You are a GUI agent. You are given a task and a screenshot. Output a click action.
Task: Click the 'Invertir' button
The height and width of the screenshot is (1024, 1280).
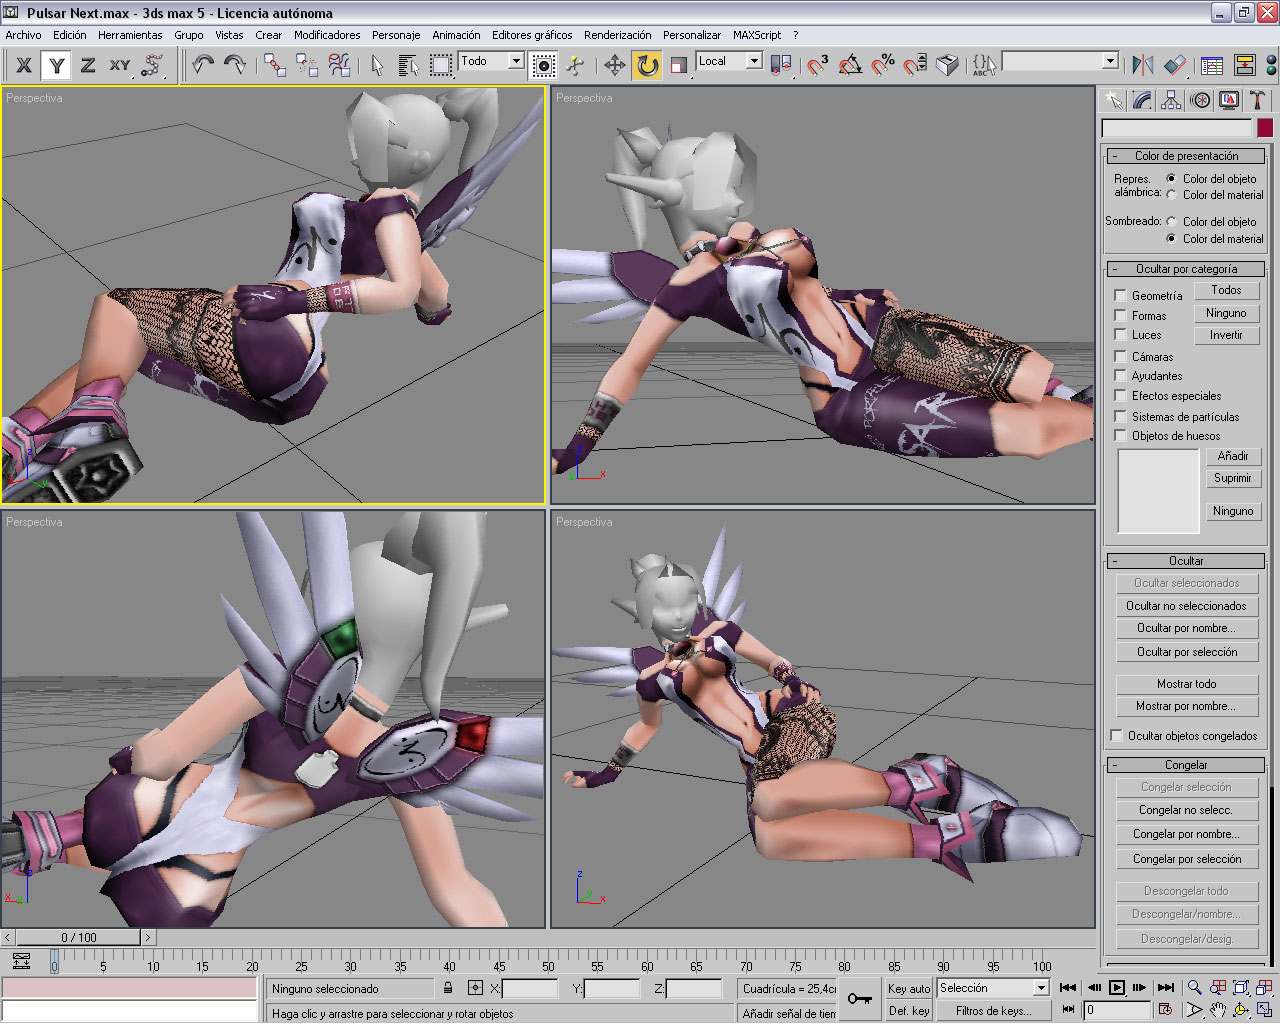(x=1226, y=335)
